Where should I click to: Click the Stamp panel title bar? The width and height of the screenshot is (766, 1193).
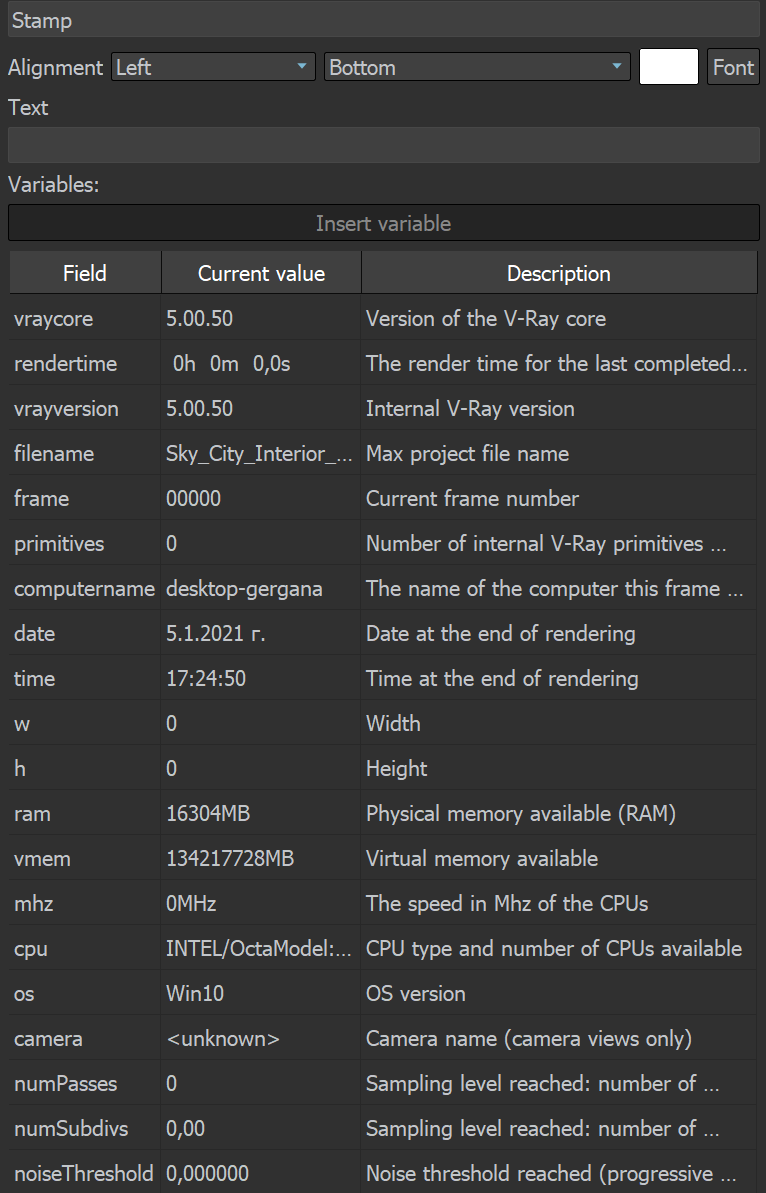(x=383, y=20)
